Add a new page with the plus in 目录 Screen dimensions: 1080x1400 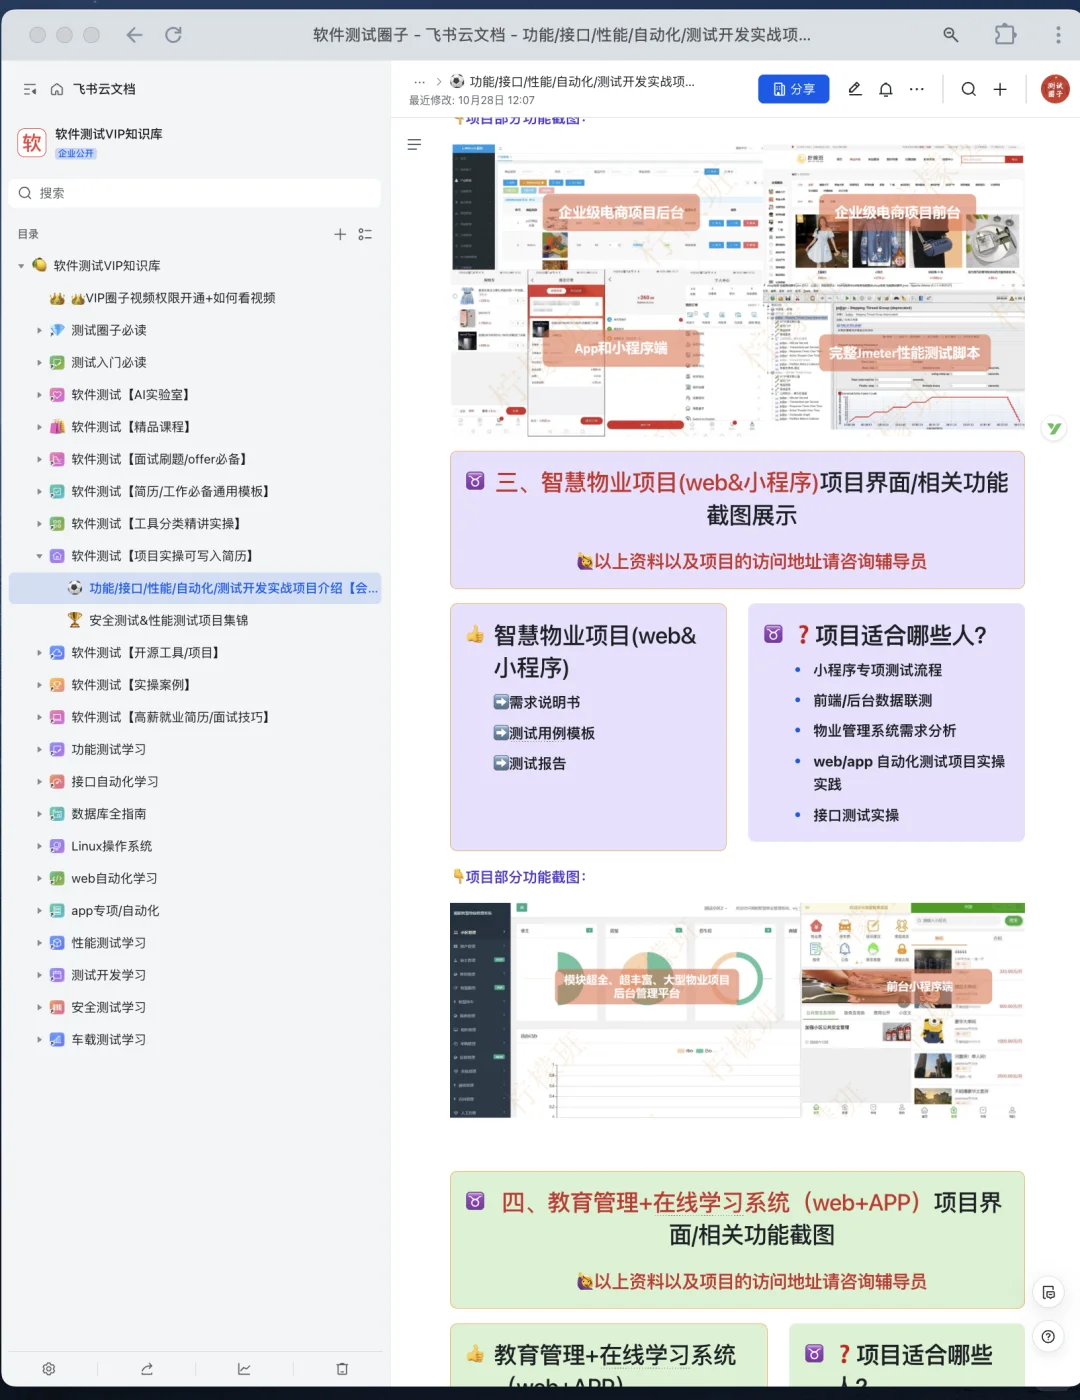click(x=340, y=234)
